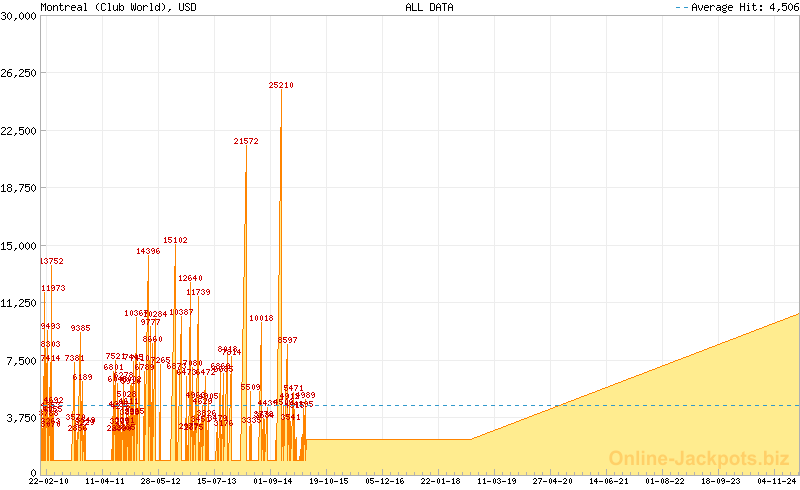The image size is (800, 490).
Task: Click the "ALL DATA" heading
Action: pos(429,7)
